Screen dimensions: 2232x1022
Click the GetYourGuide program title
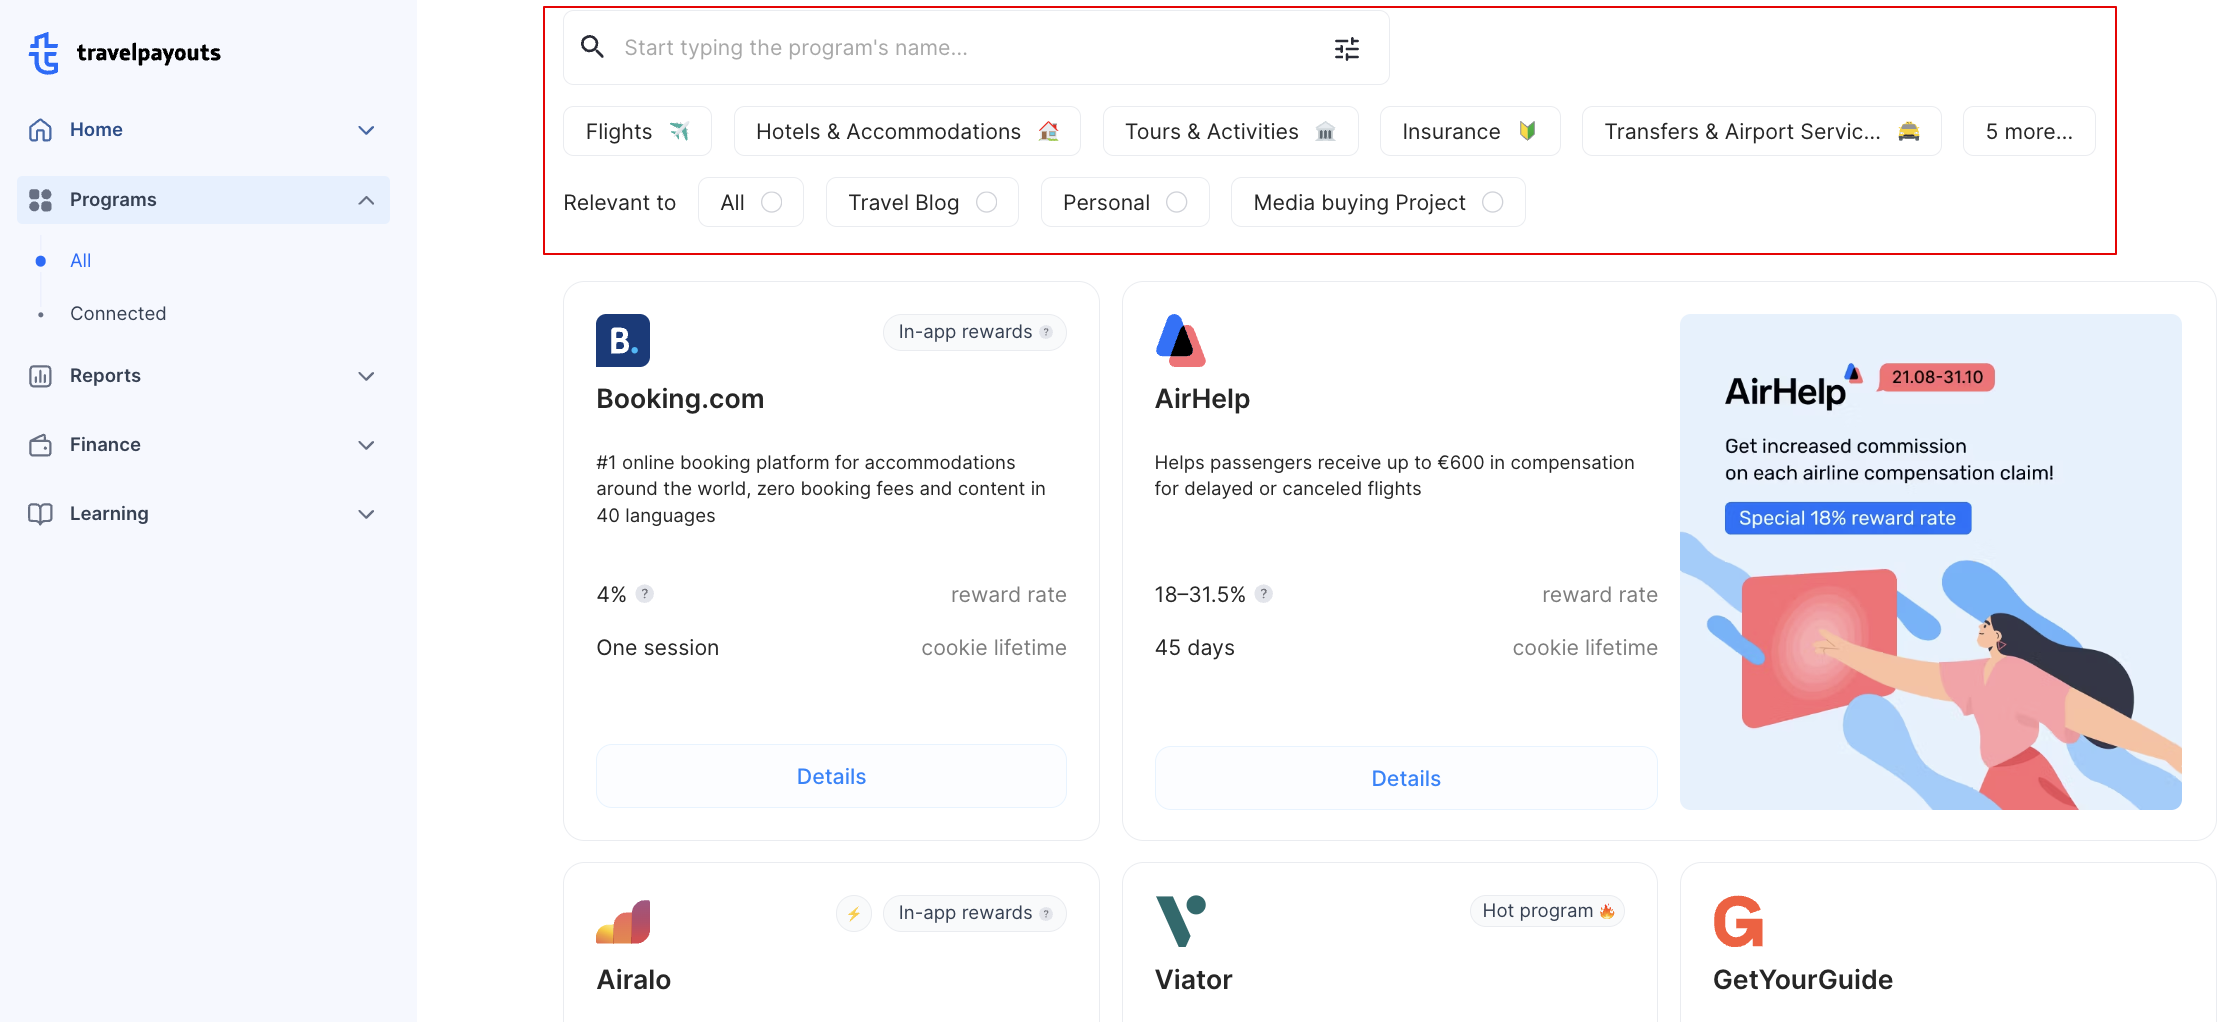click(1802, 980)
